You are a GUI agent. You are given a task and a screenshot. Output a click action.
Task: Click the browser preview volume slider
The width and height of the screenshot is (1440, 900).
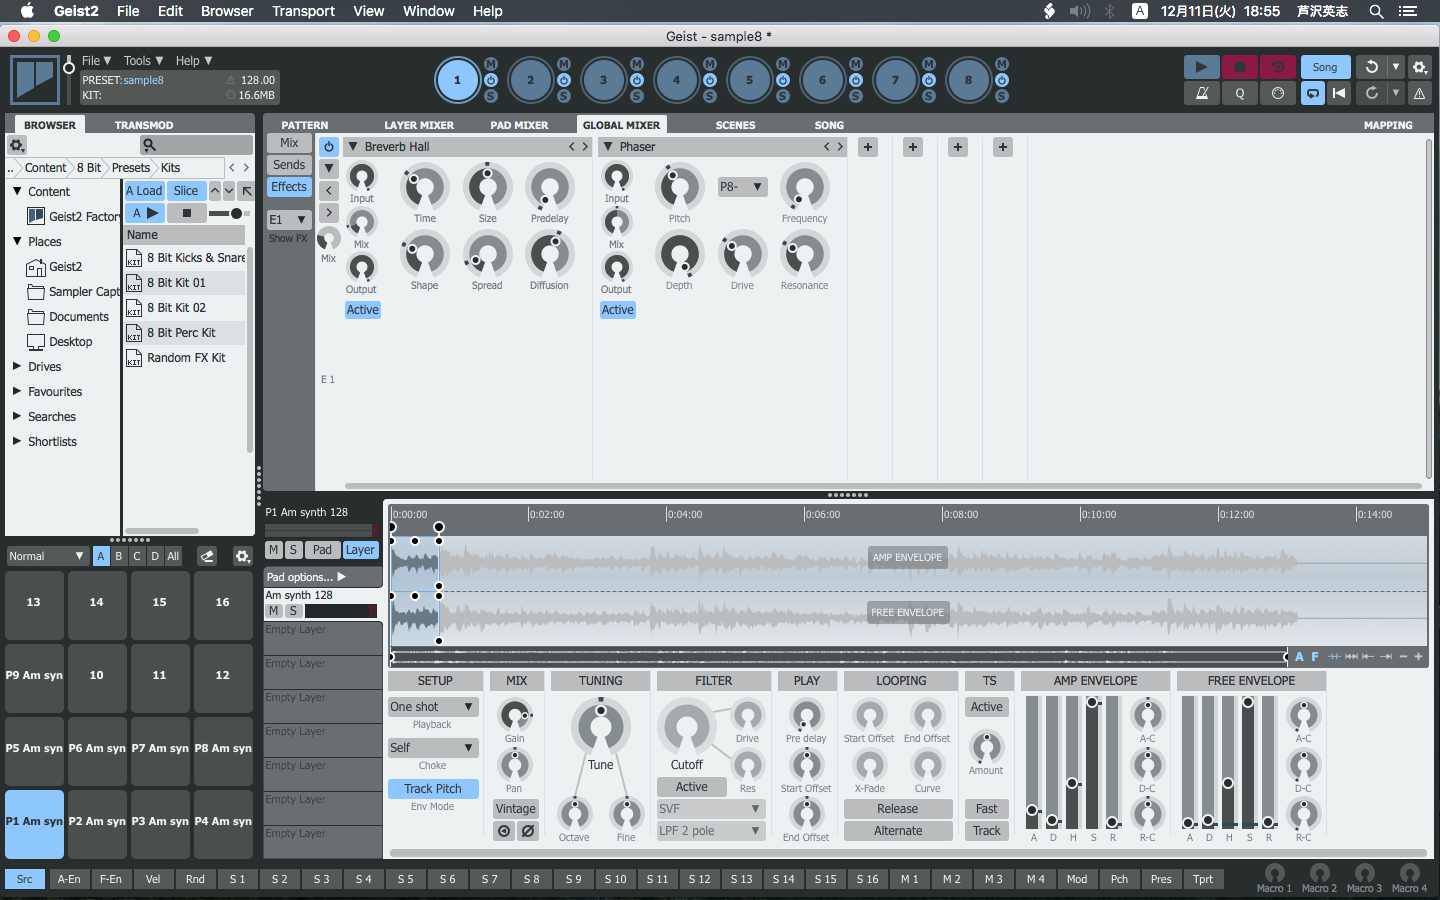pos(227,213)
